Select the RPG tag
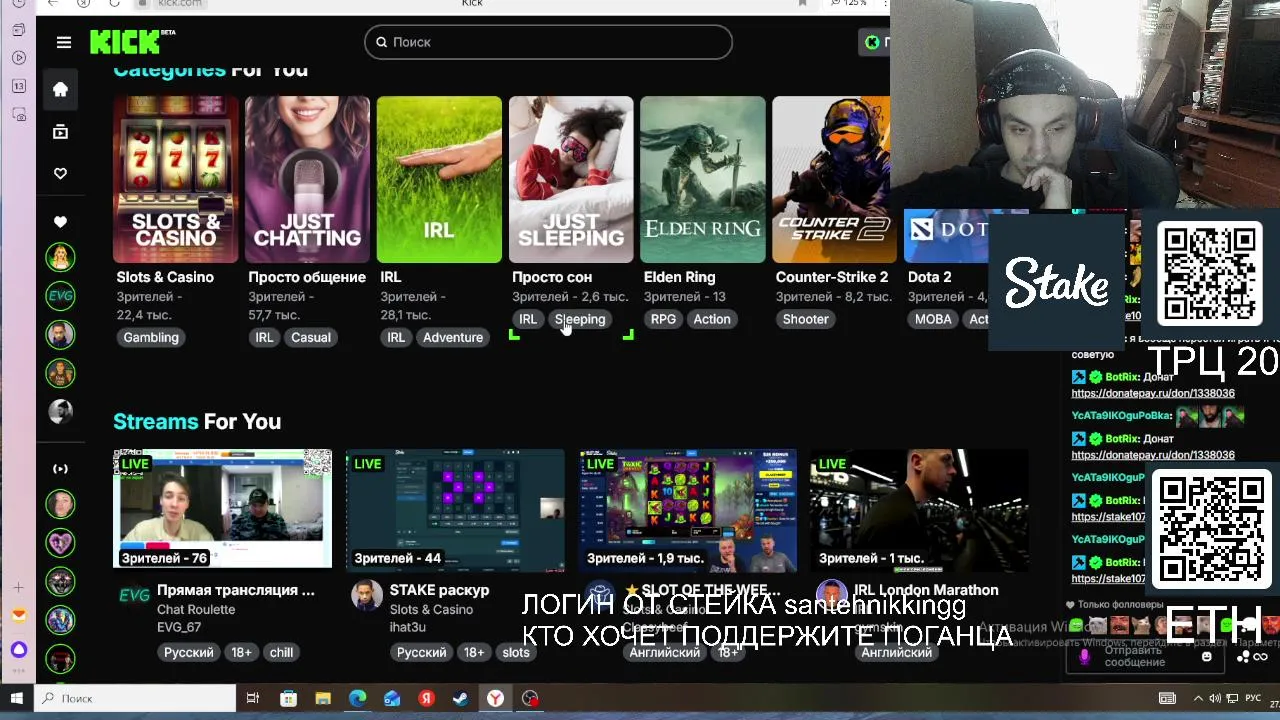Image resolution: width=1280 pixels, height=720 pixels. coord(663,319)
